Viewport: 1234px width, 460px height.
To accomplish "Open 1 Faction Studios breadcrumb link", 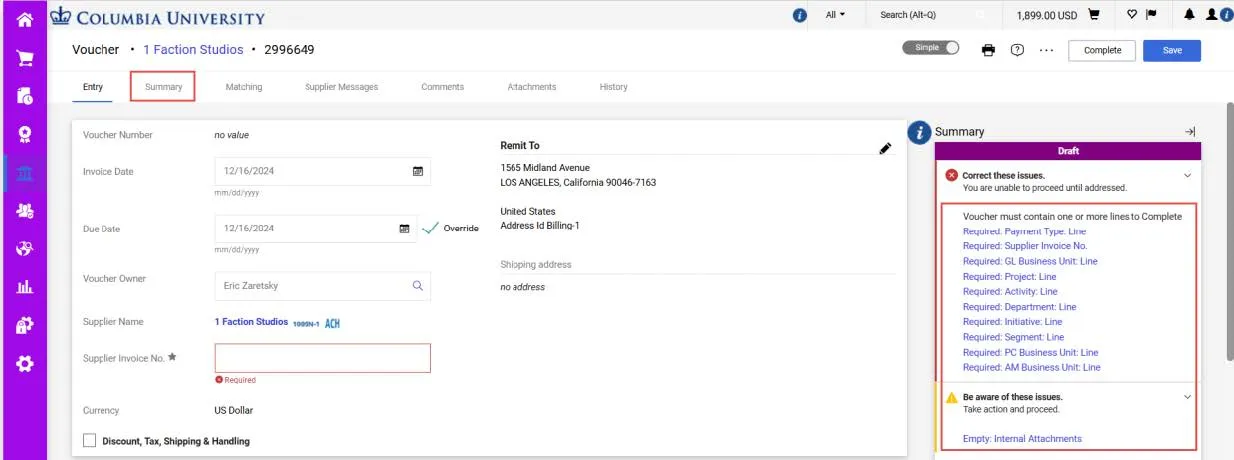I will coord(193,49).
